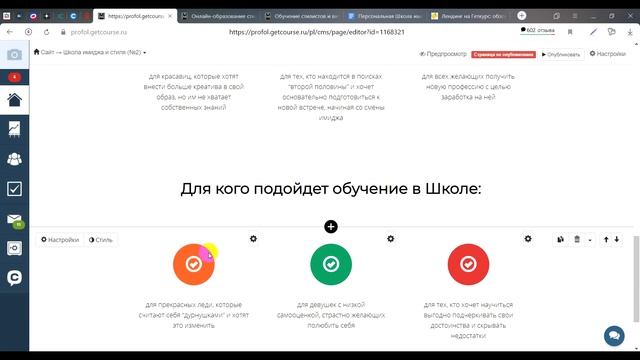Open the camera profile icon in the sidebar
Screen dimensions: 640x360
click(14, 54)
